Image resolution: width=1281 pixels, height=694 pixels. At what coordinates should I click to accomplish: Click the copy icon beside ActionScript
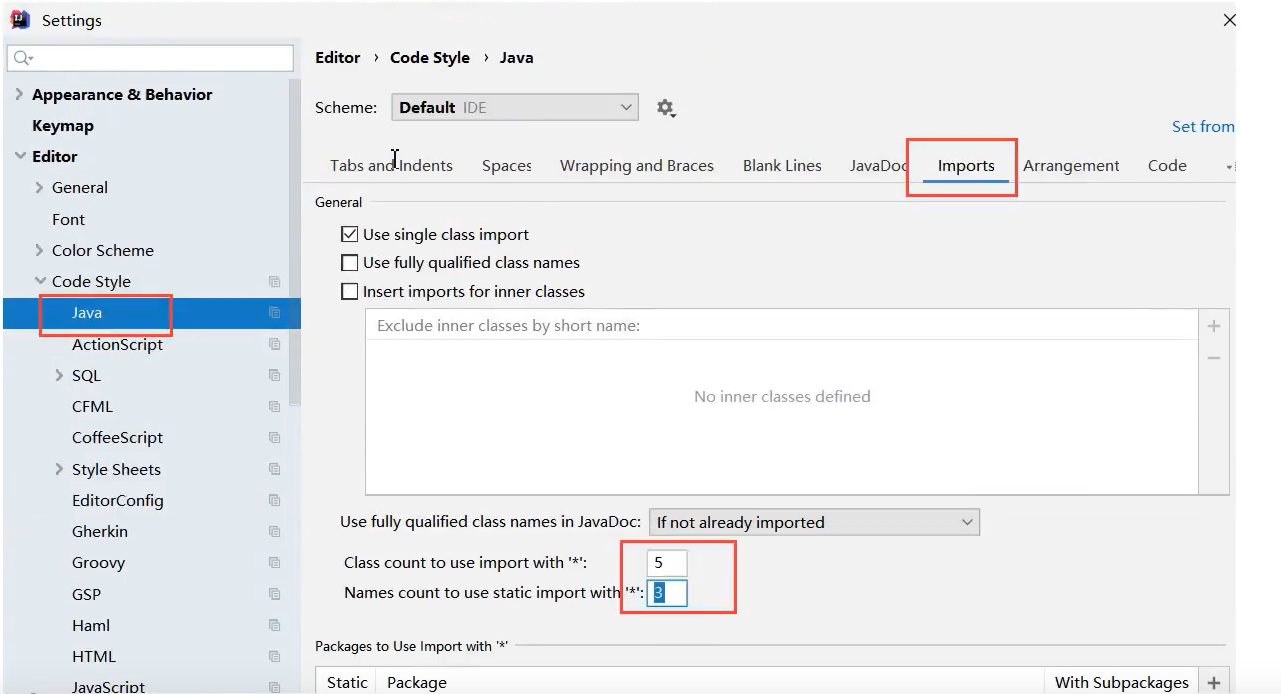[275, 344]
